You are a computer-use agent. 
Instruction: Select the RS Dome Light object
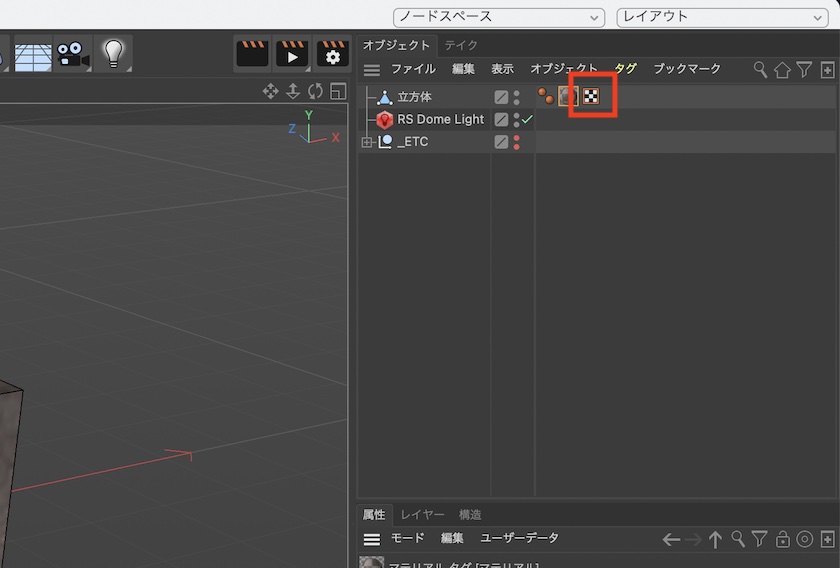440,119
